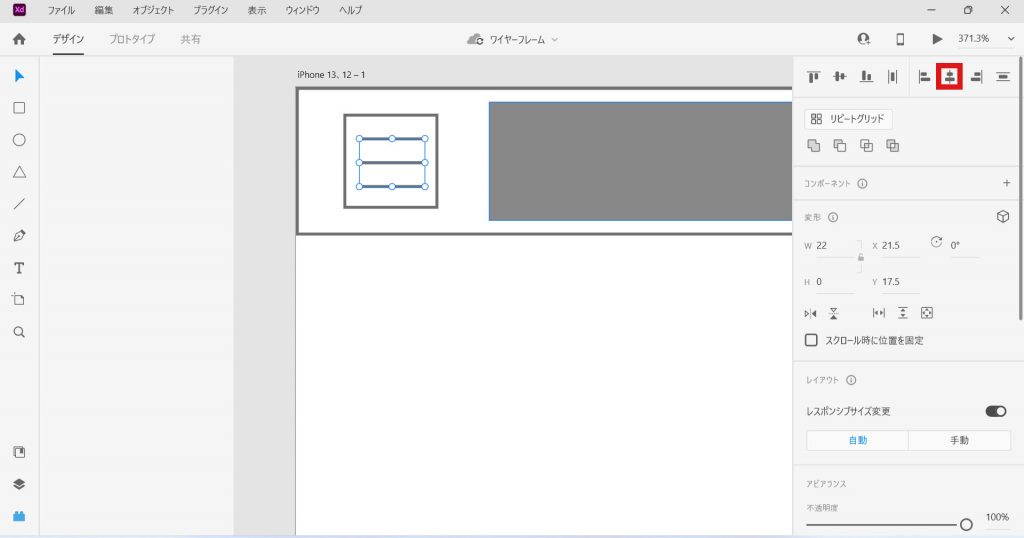This screenshot has height=538, width=1024.
Task: Open the Libraries panel icon
Action: point(20,452)
